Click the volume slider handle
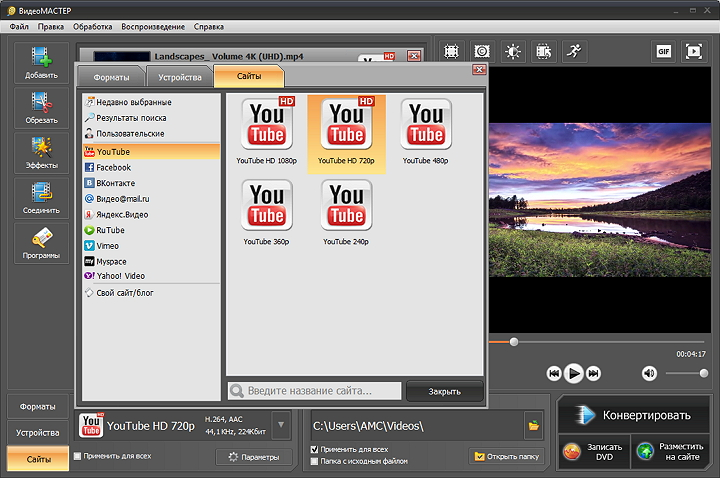Viewport: 720px width, 478px height. (x=703, y=373)
